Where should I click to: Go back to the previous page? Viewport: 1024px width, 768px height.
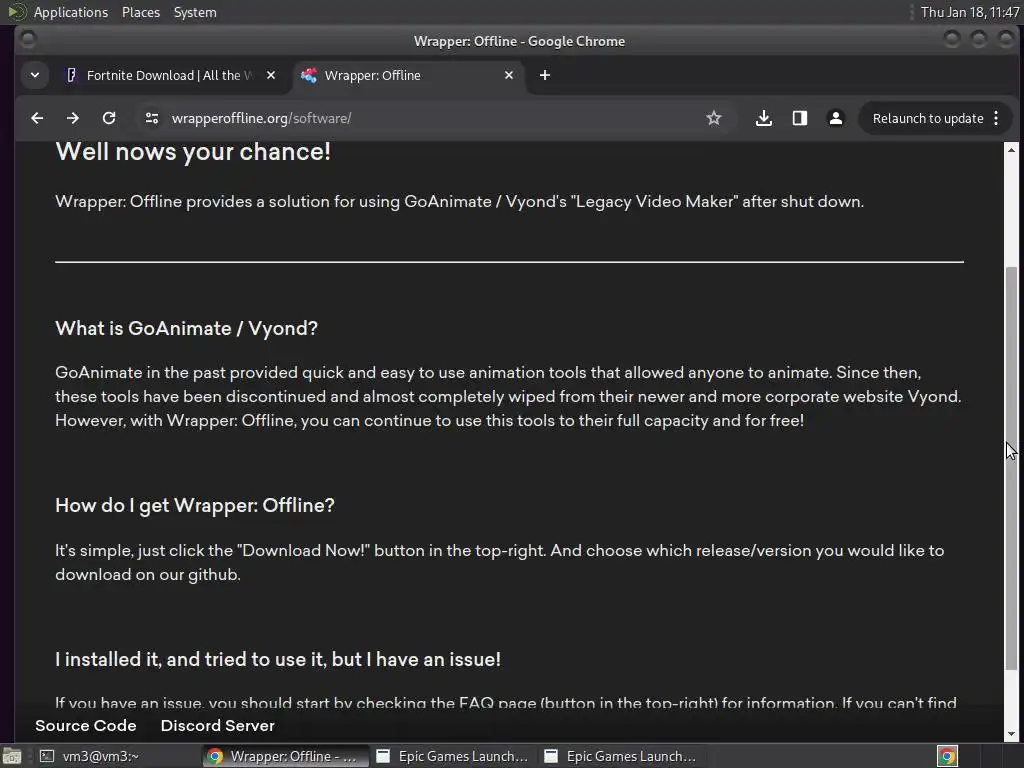click(x=37, y=118)
